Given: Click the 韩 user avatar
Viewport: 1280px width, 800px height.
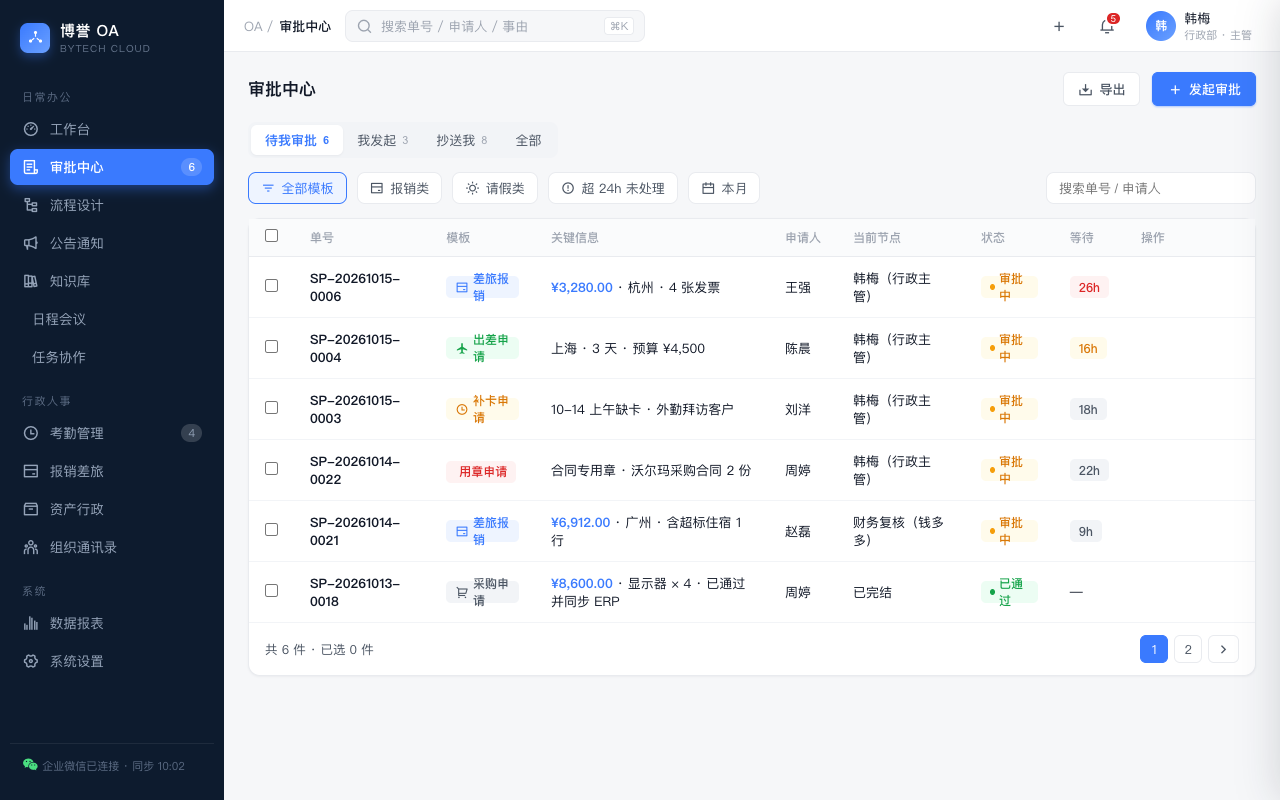Looking at the screenshot, I should tap(1161, 26).
